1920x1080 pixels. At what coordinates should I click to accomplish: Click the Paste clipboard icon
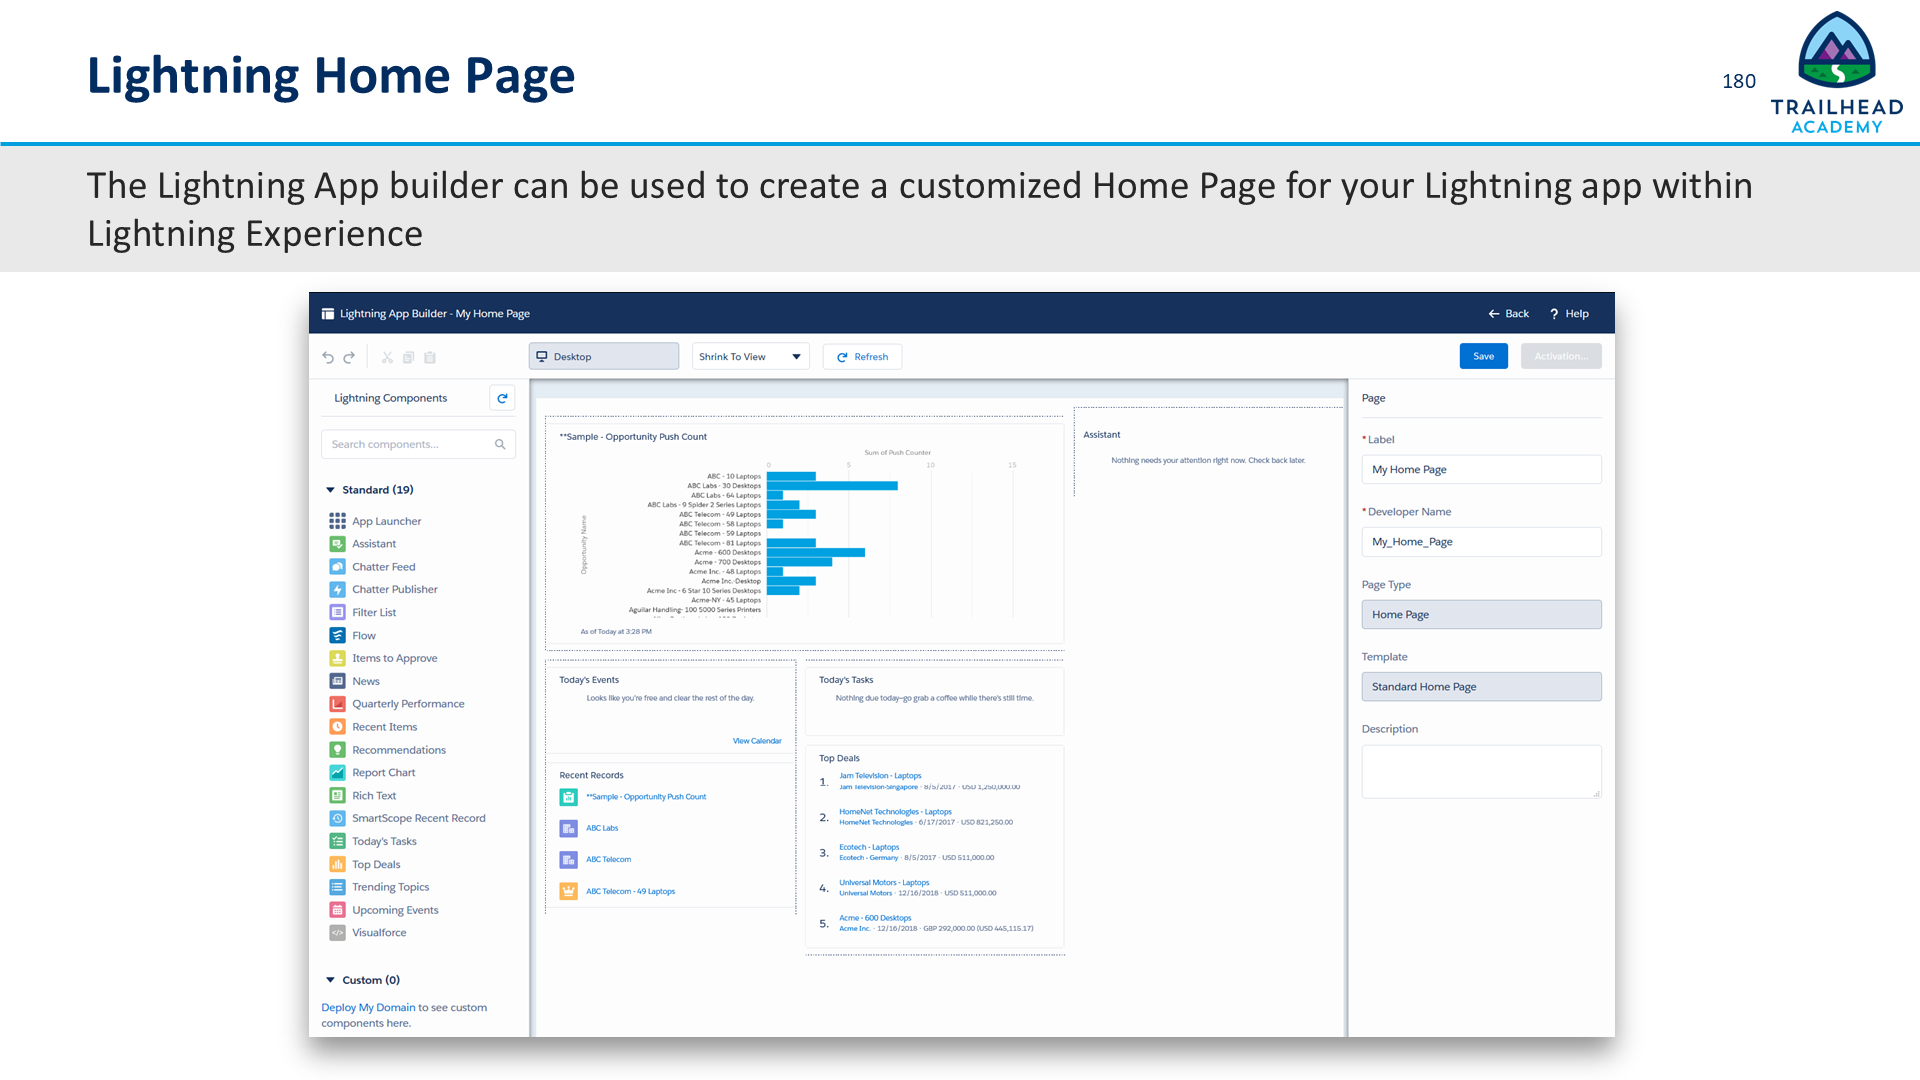pos(430,357)
